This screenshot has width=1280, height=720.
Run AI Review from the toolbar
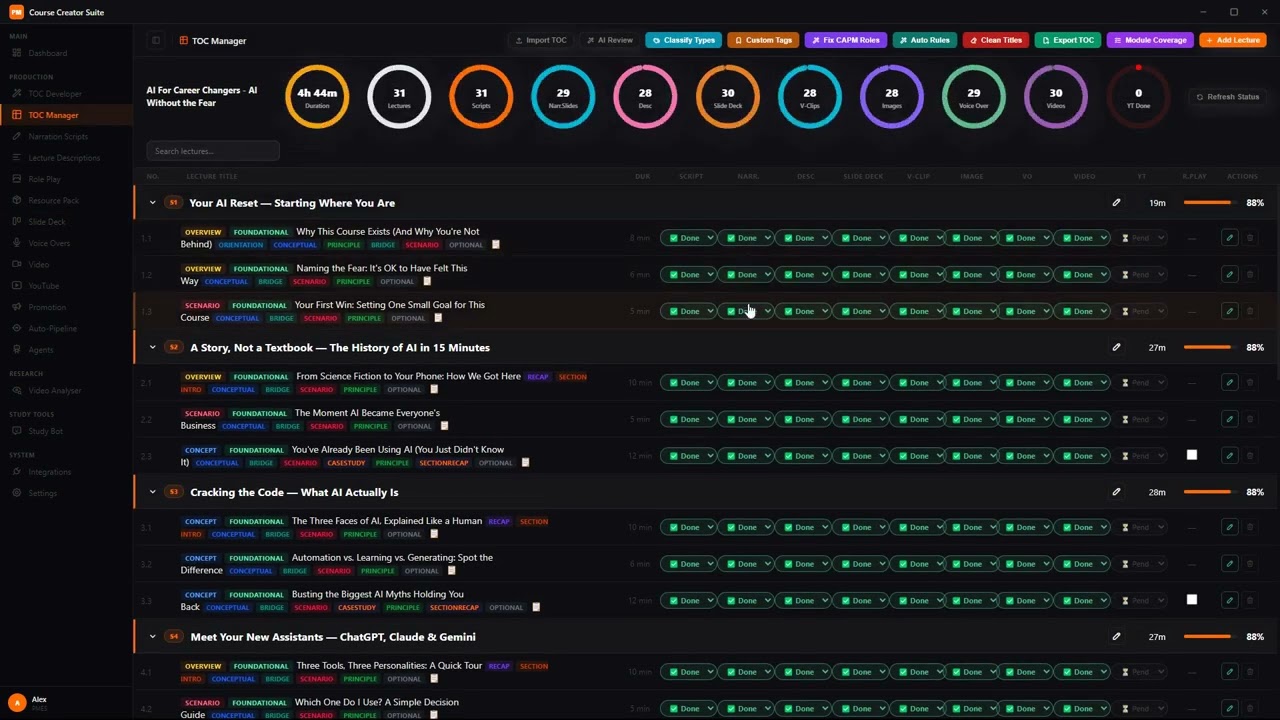[610, 40]
